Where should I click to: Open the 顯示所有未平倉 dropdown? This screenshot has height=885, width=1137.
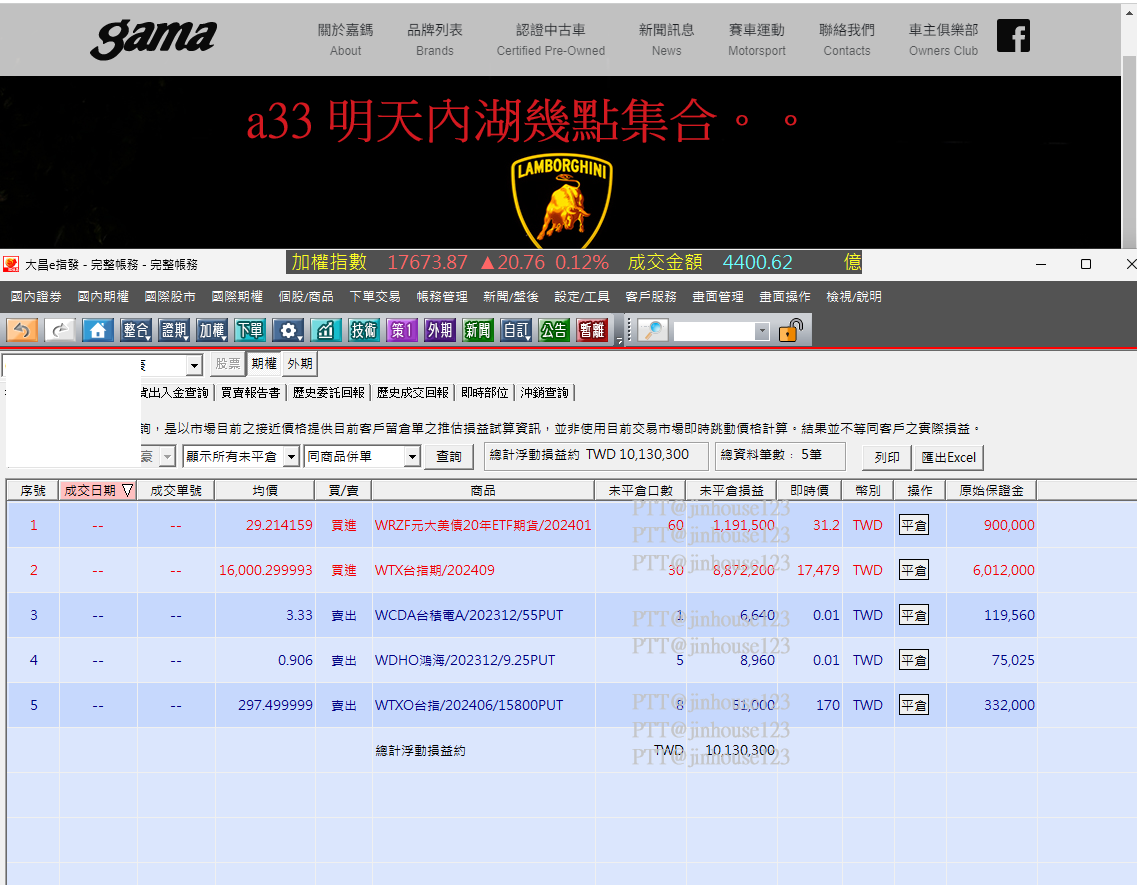click(292, 456)
